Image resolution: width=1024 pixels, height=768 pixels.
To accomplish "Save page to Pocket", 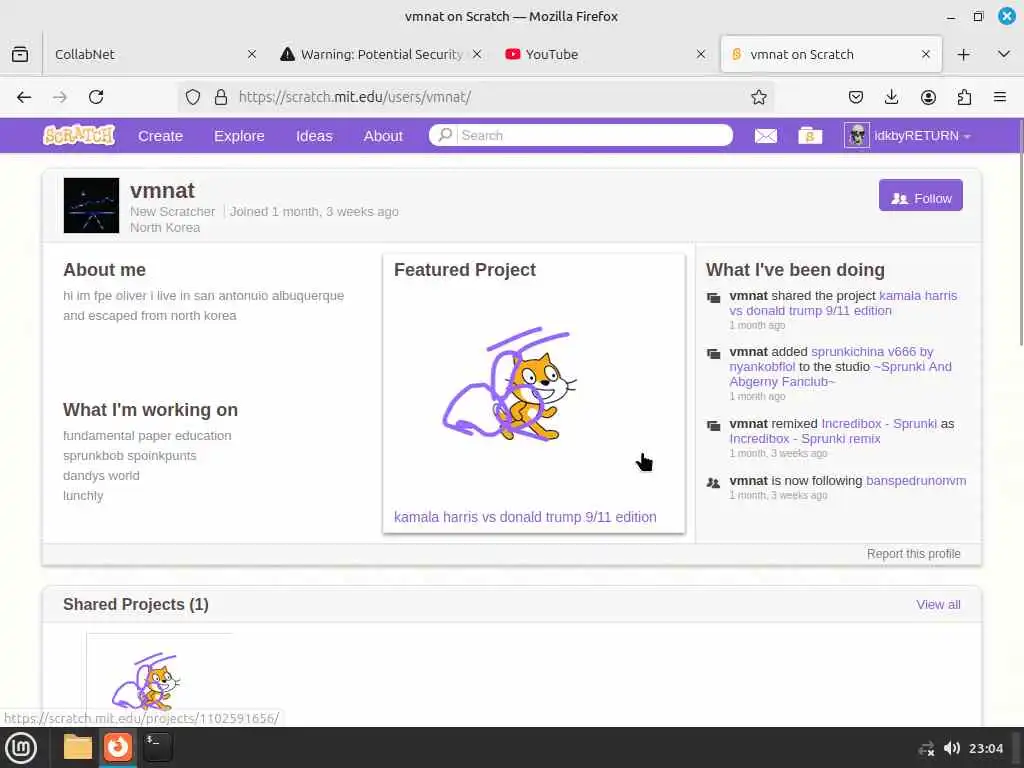I will click(x=856, y=97).
